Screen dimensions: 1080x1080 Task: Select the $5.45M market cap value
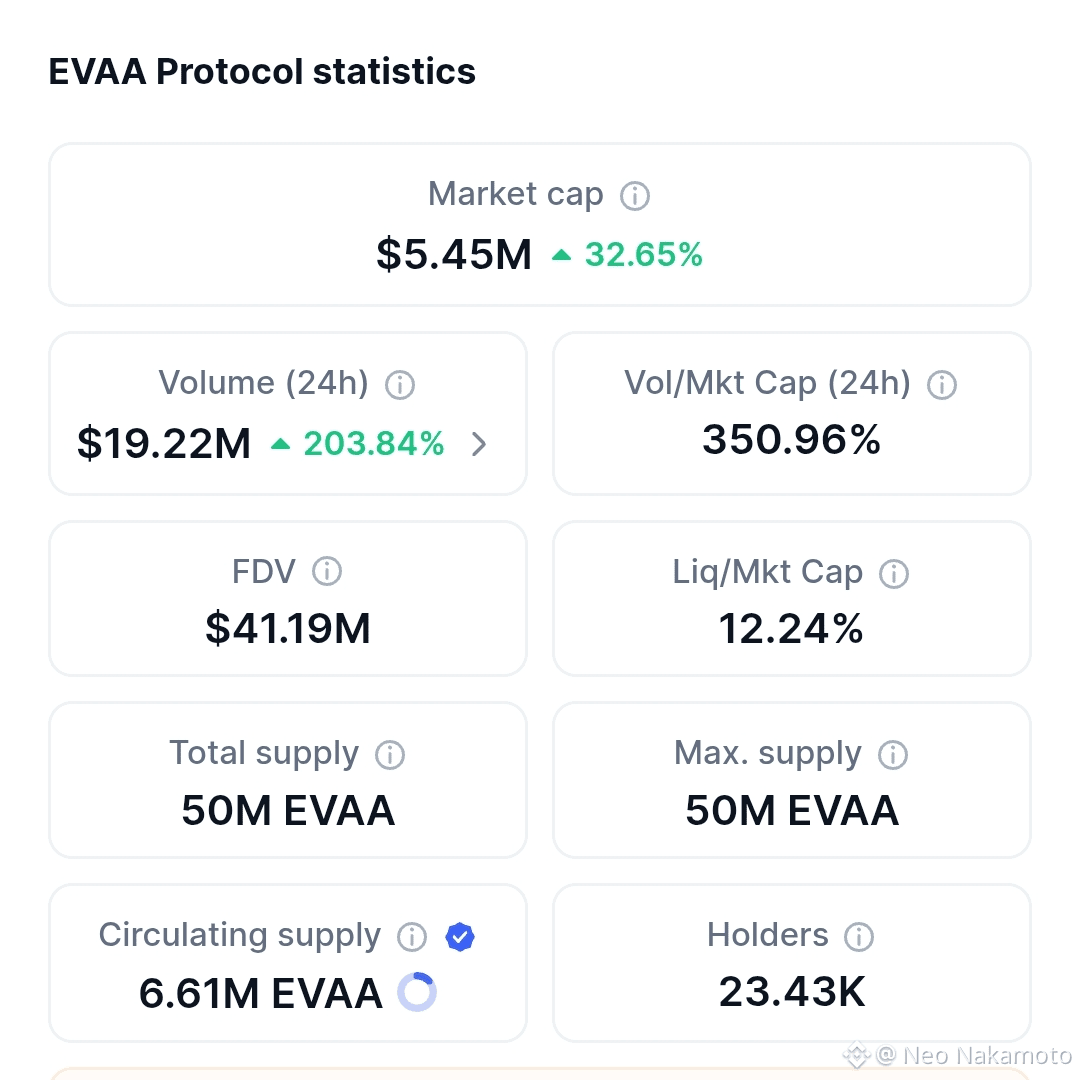click(455, 254)
